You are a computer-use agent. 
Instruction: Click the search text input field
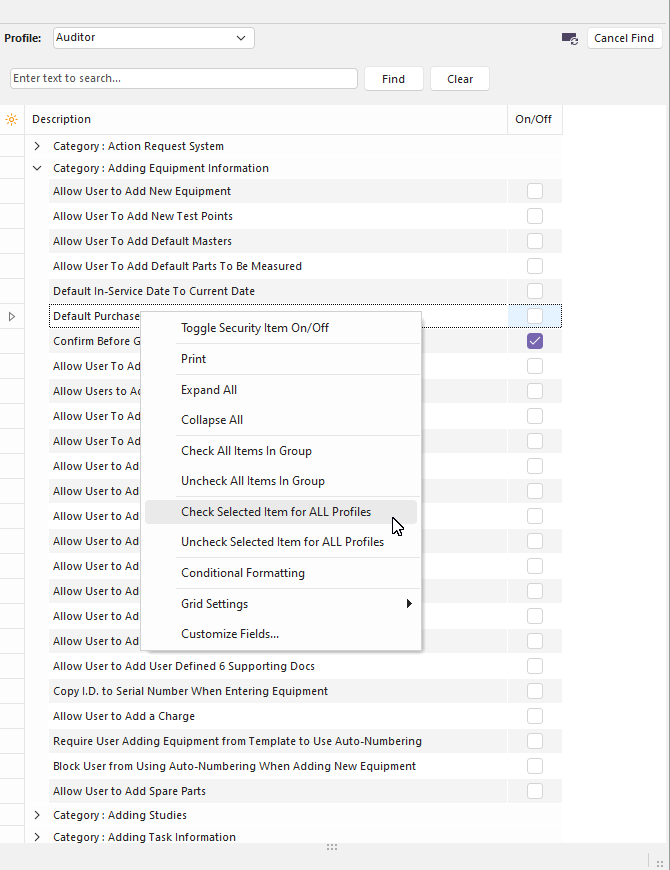coord(184,78)
